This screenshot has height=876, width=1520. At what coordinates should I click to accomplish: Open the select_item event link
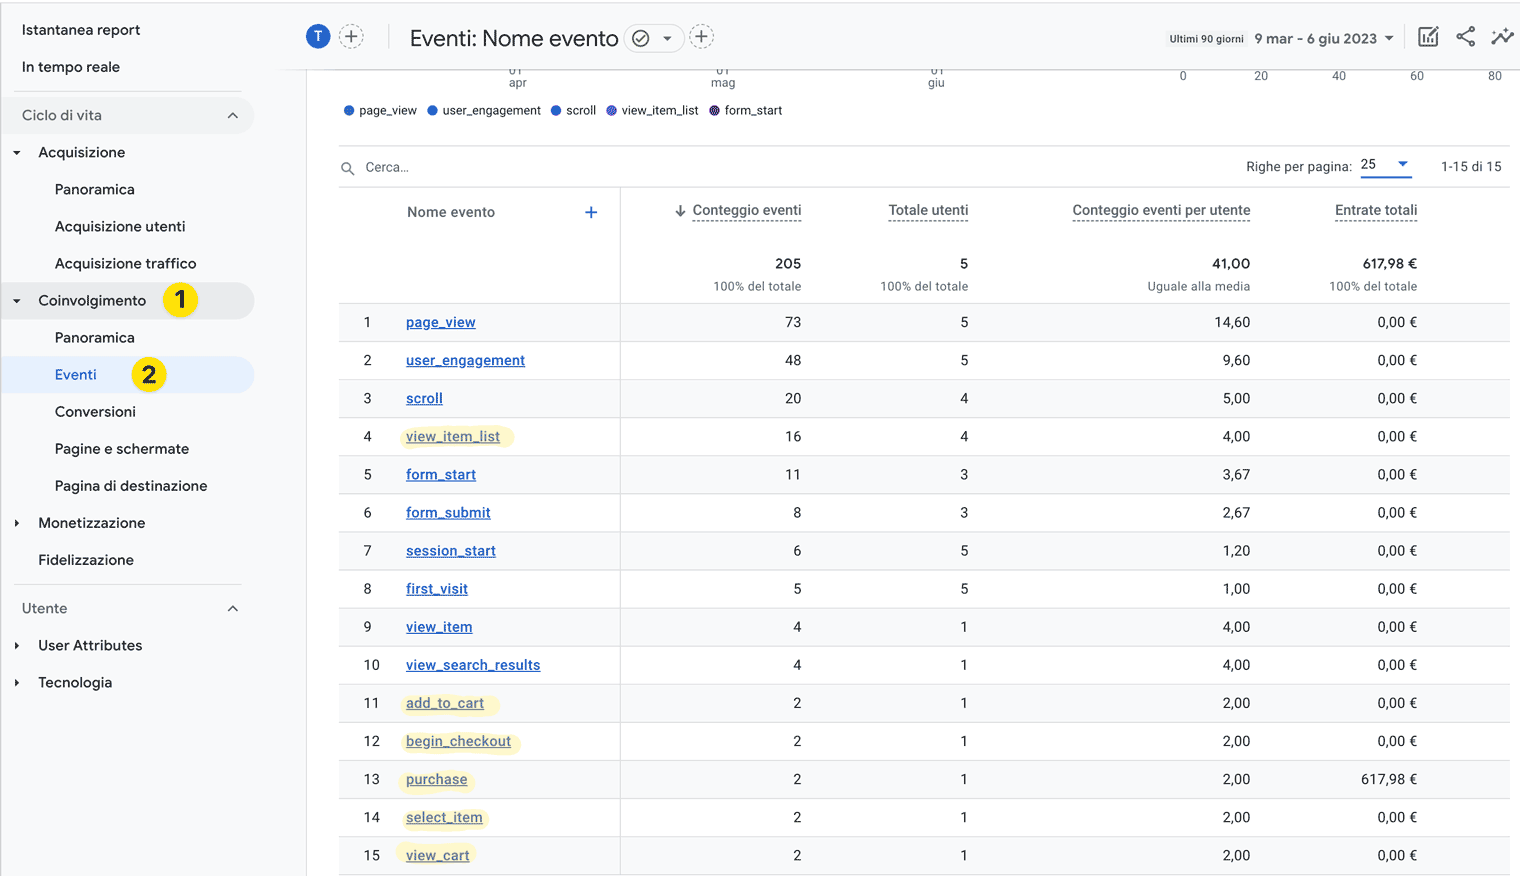[x=444, y=817]
